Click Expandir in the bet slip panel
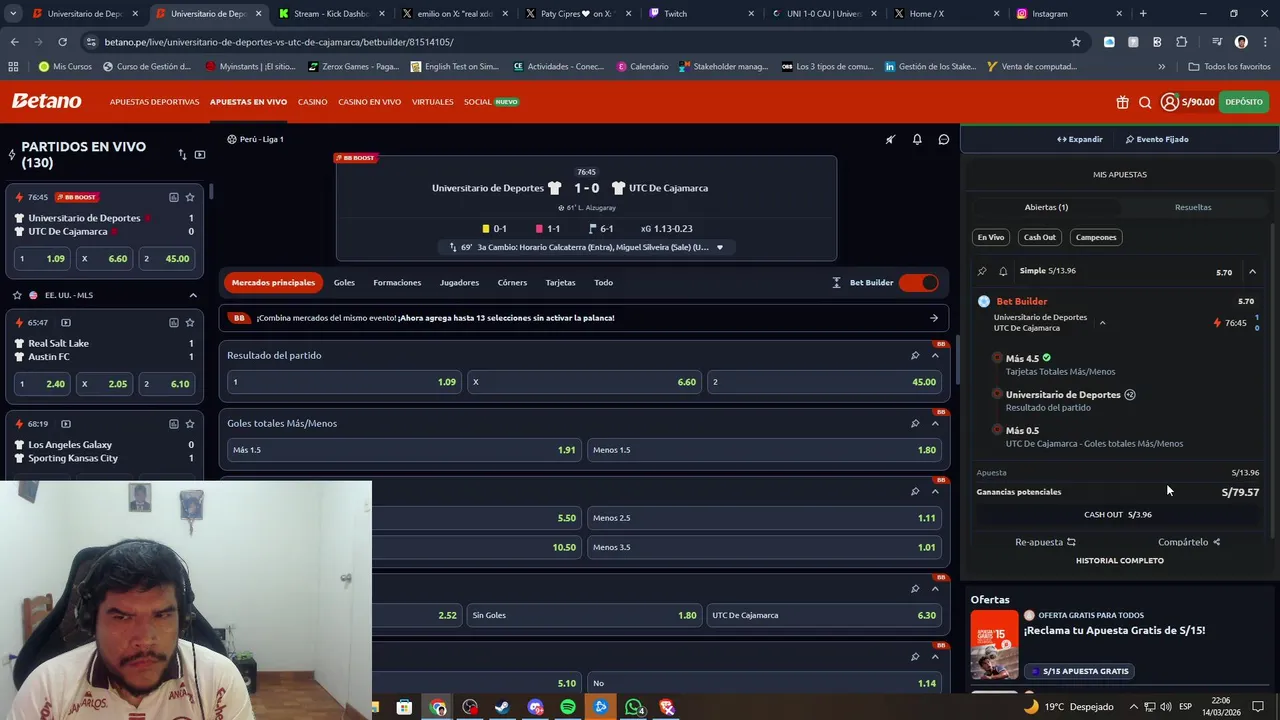 click(1079, 140)
